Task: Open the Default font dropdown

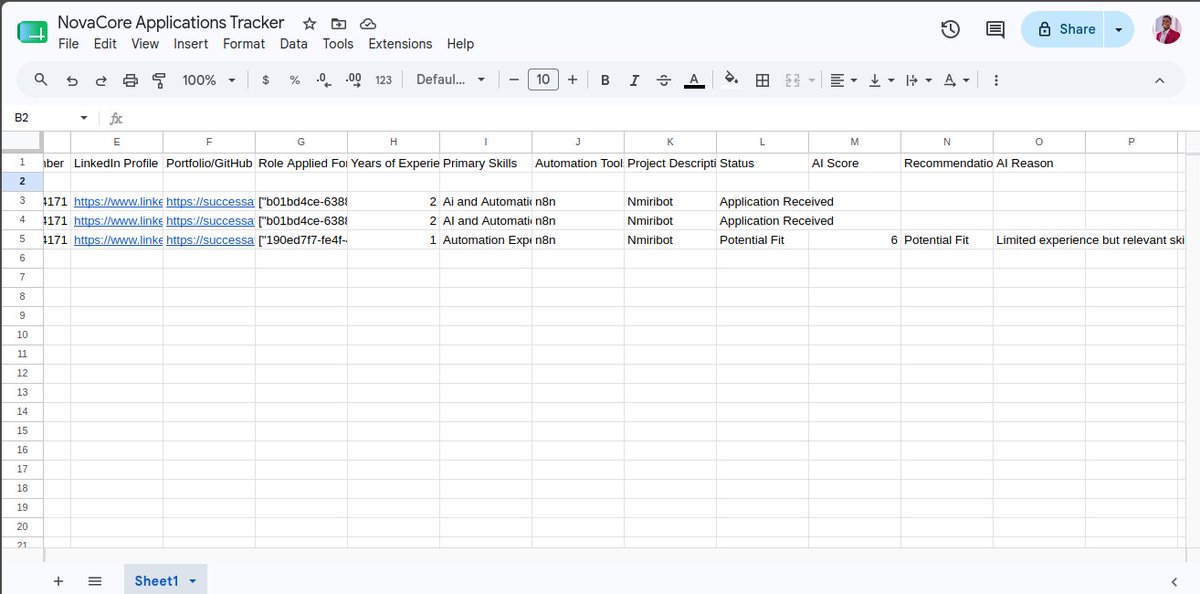Action: pos(451,80)
